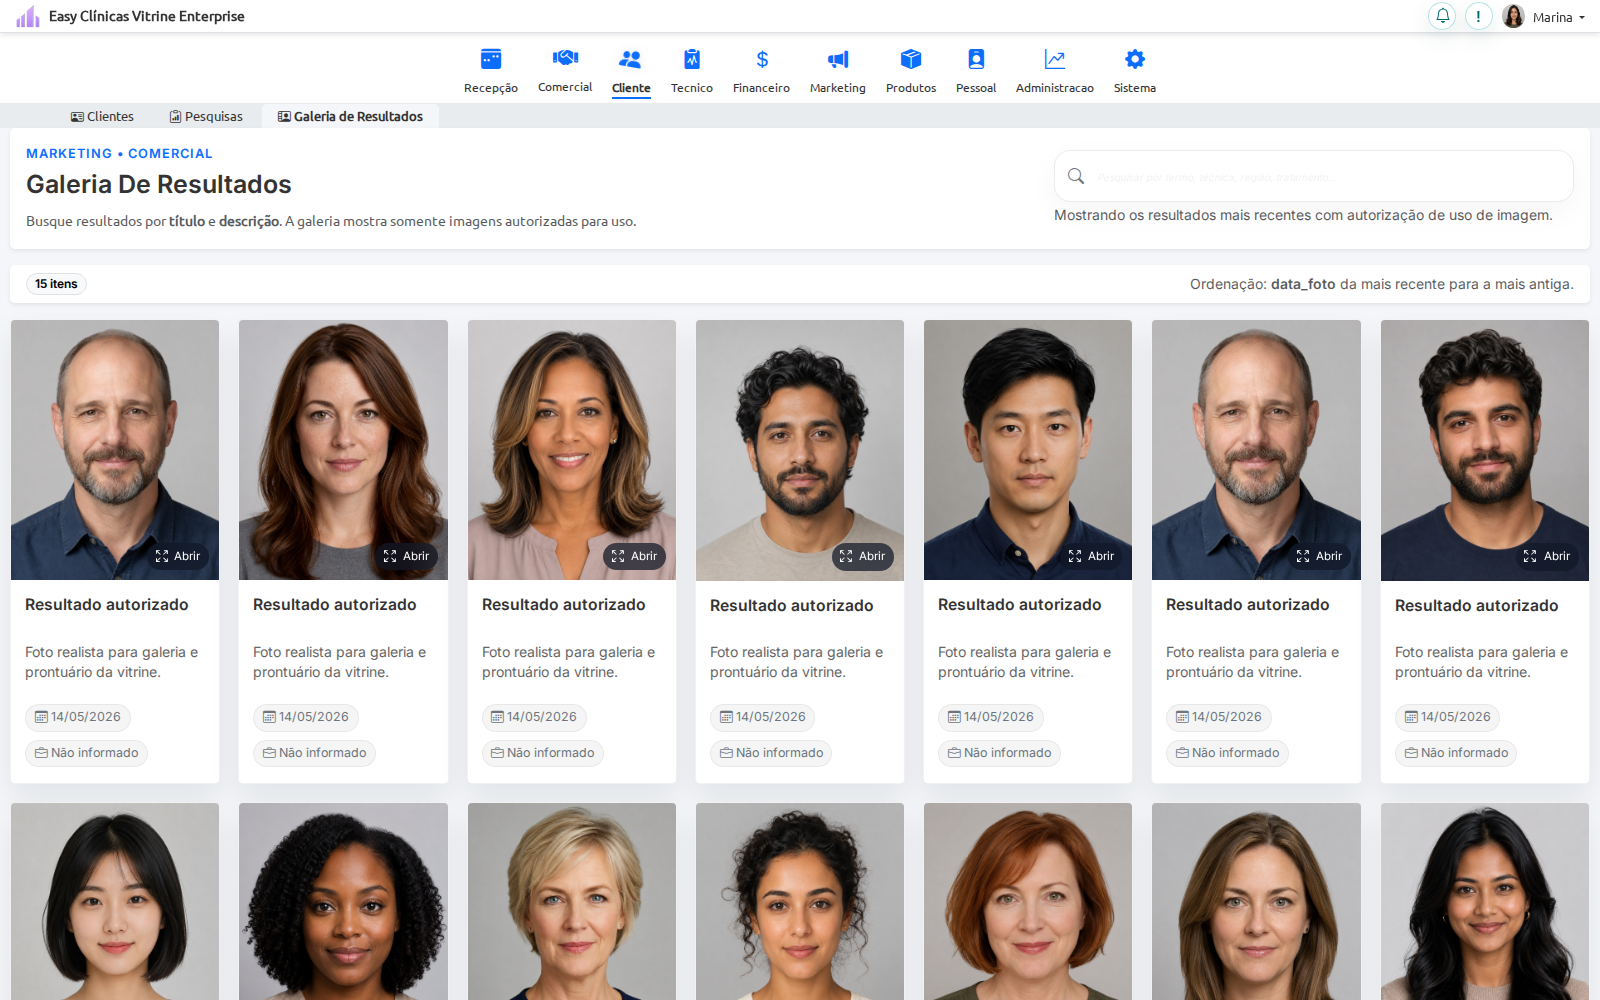Click Abrir on the seventh card's bearded man photo

point(1547,556)
